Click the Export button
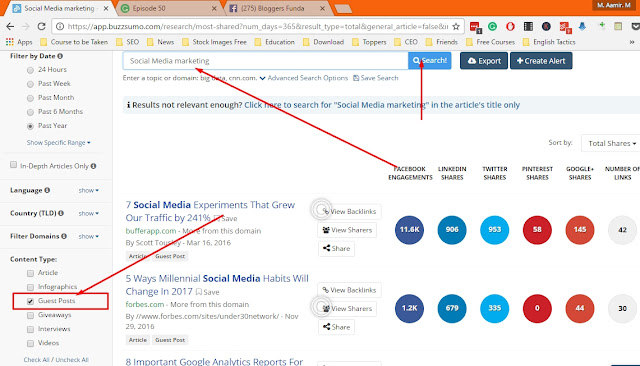 click(484, 61)
